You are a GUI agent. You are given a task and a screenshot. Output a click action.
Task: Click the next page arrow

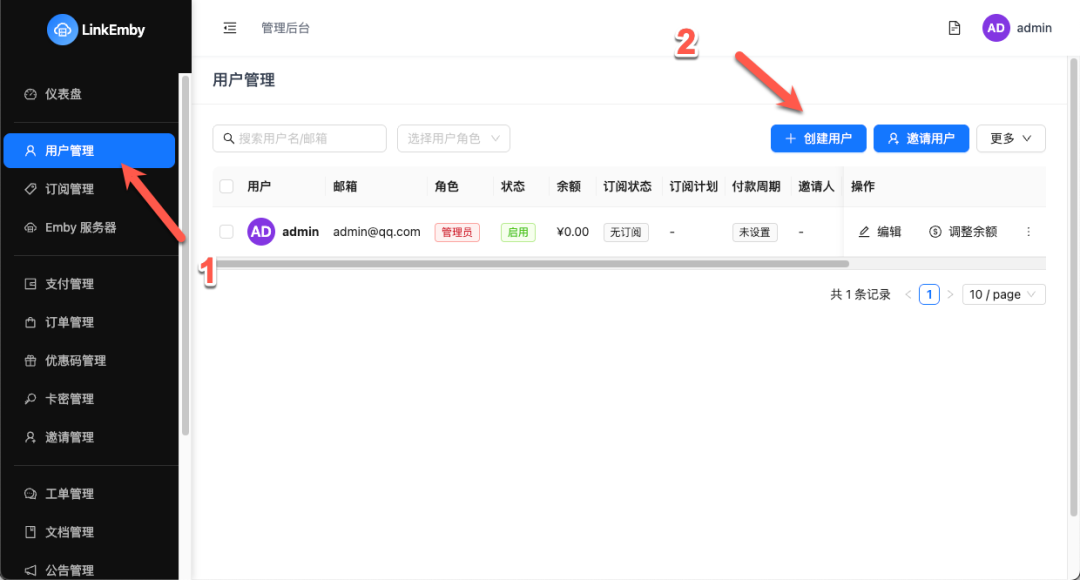click(x=950, y=295)
